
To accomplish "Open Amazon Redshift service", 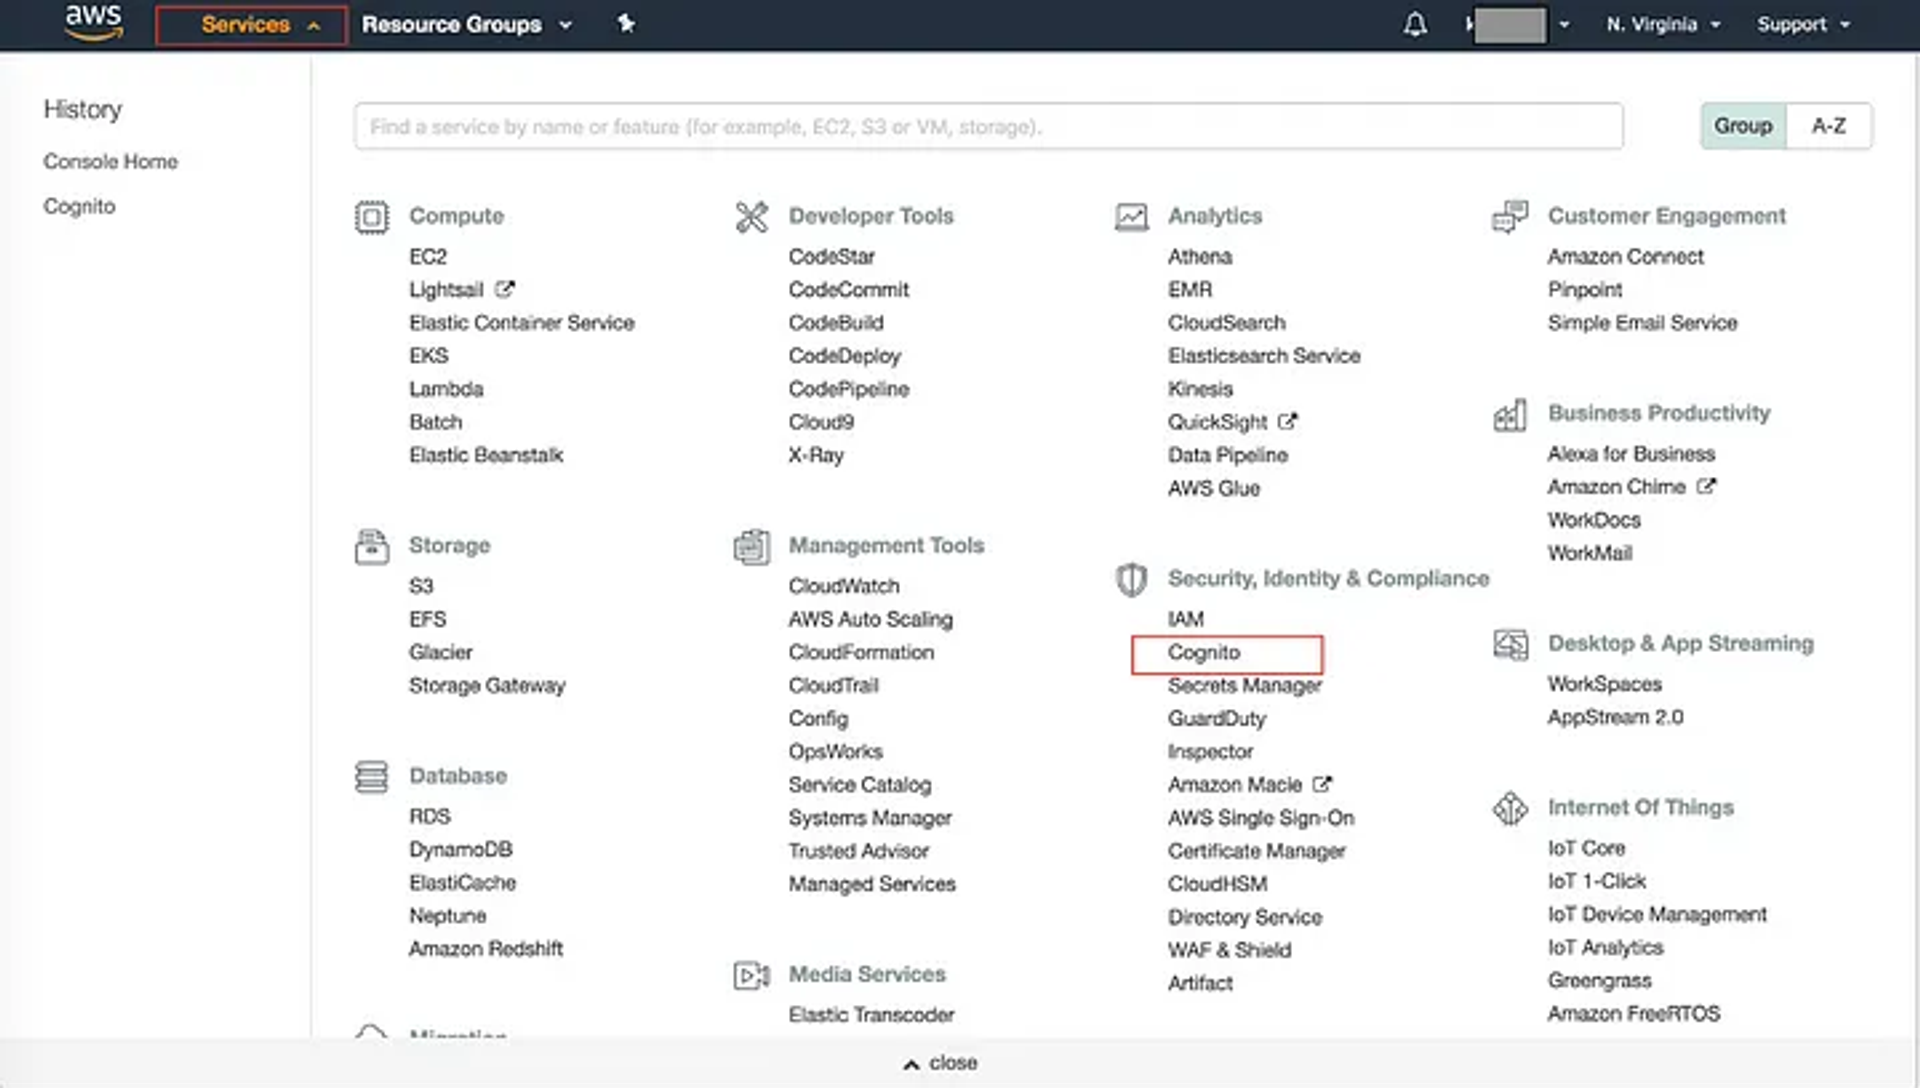I will [486, 948].
